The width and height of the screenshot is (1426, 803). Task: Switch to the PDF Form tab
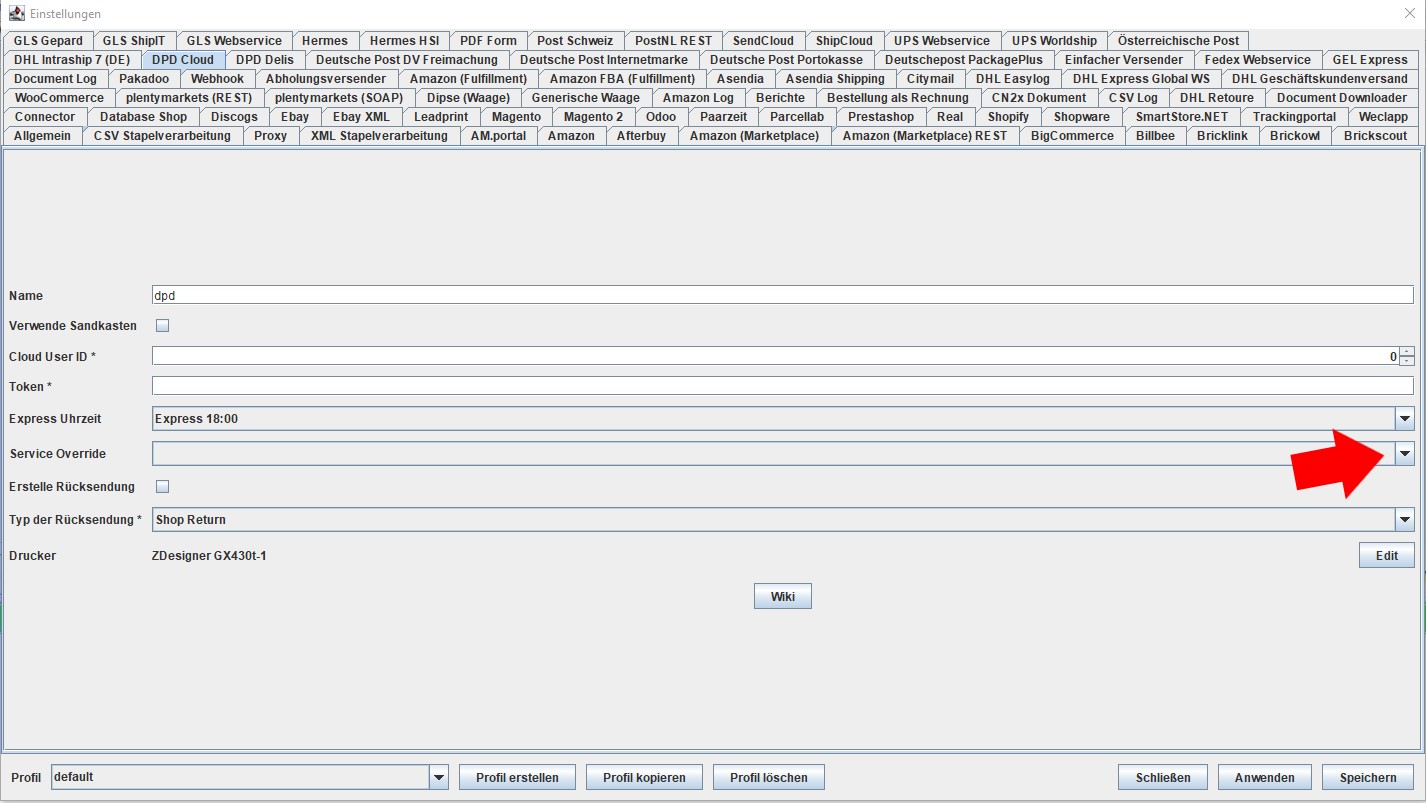click(x=488, y=41)
